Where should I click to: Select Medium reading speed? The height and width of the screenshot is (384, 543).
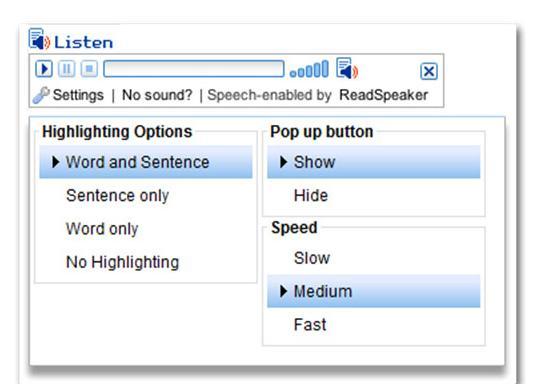(374, 291)
